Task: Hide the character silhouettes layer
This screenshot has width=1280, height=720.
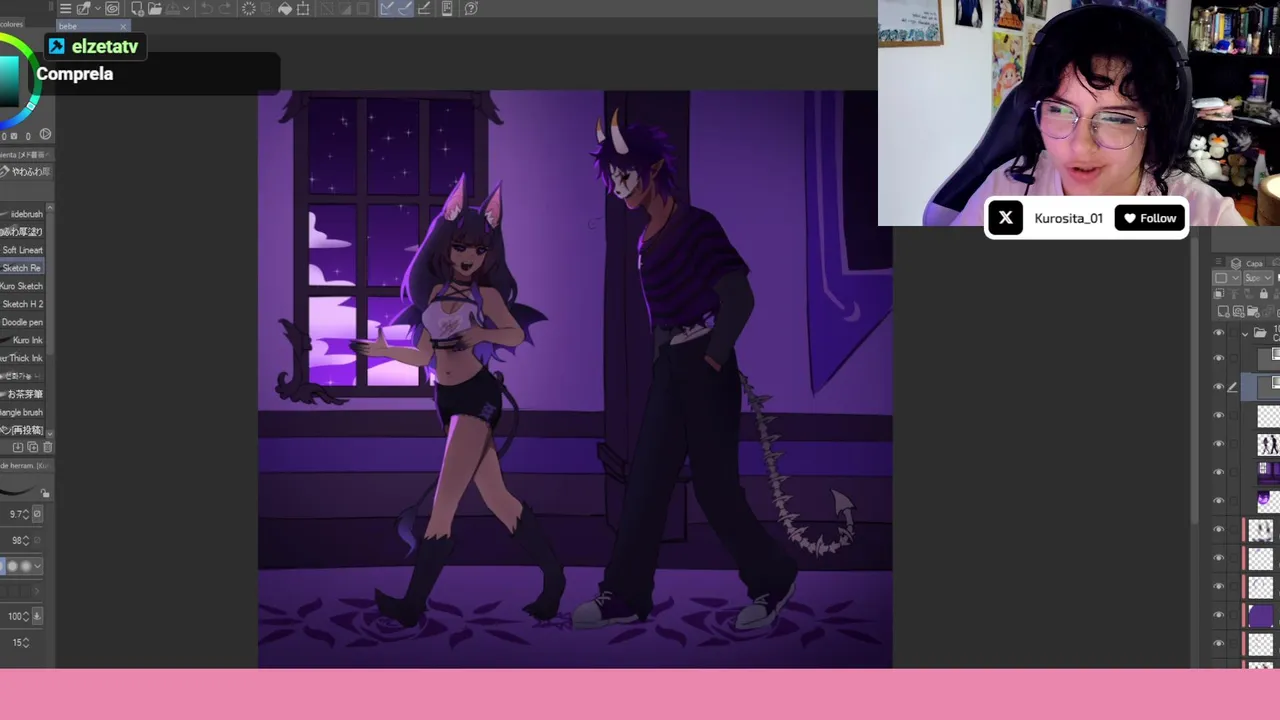Action: (x=1218, y=443)
